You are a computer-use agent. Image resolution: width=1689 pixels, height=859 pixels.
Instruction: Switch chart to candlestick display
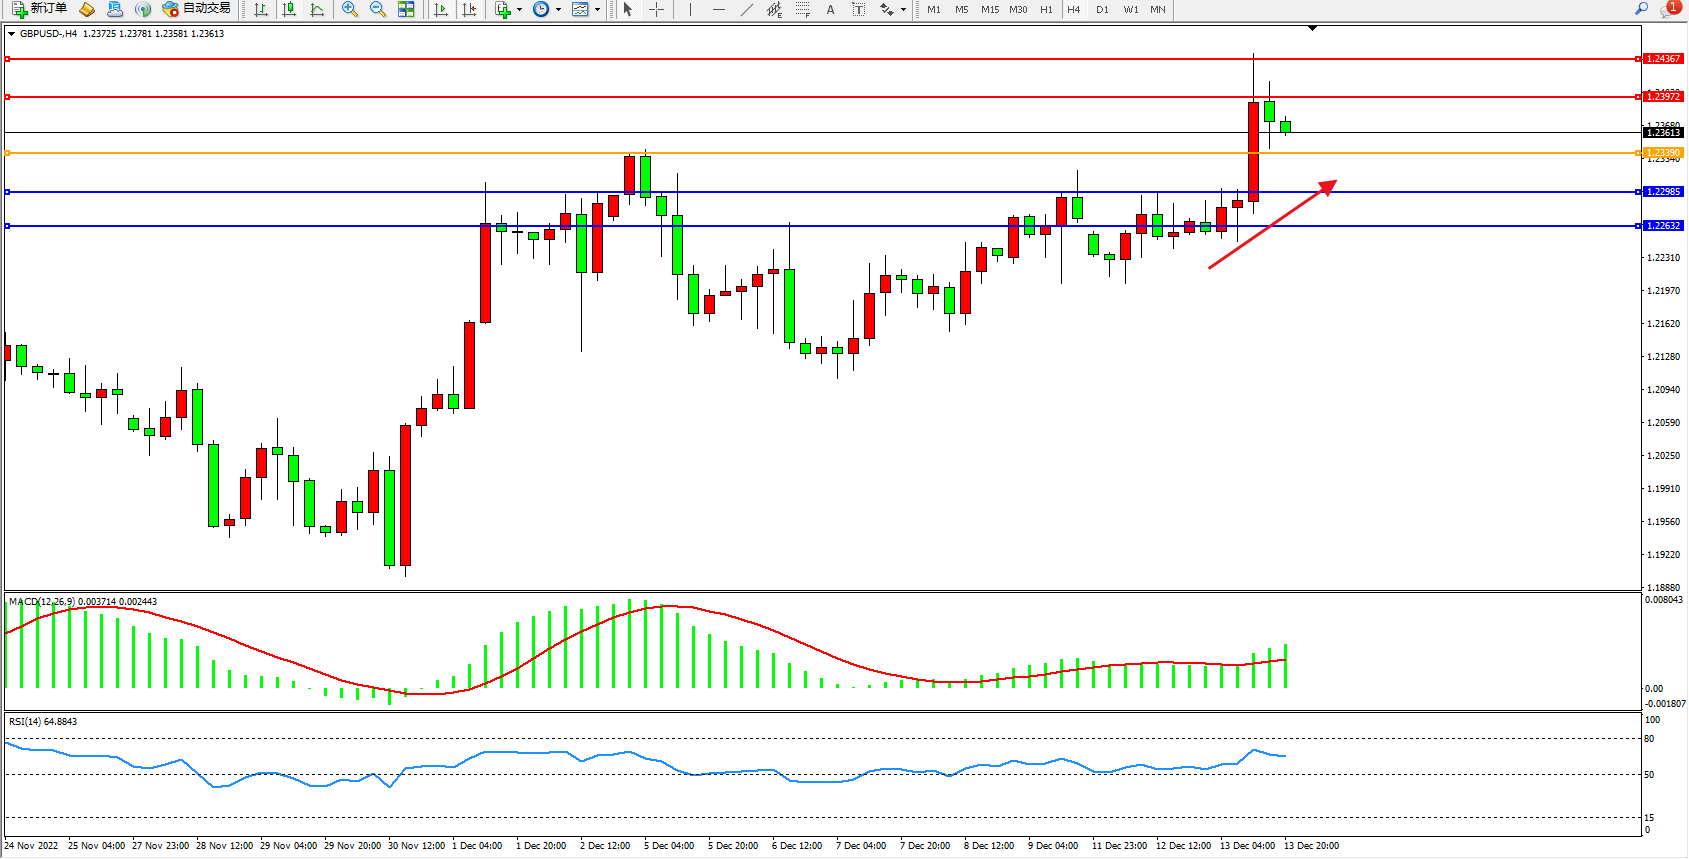pos(289,9)
